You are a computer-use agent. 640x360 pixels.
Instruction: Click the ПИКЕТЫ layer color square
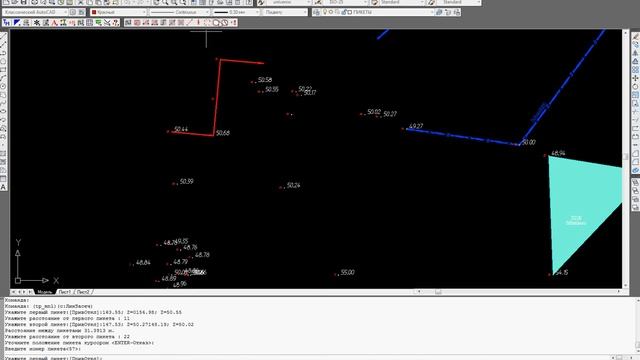pyautogui.click(x=349, y=12)
